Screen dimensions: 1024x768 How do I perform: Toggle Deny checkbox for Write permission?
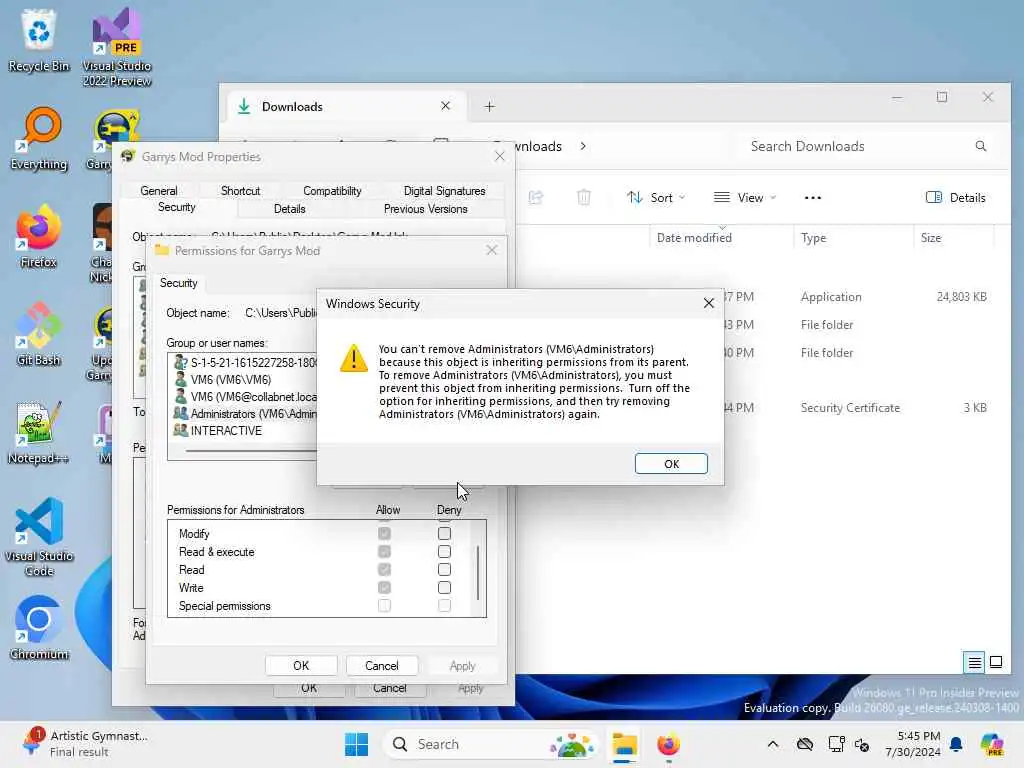(444, 588)
